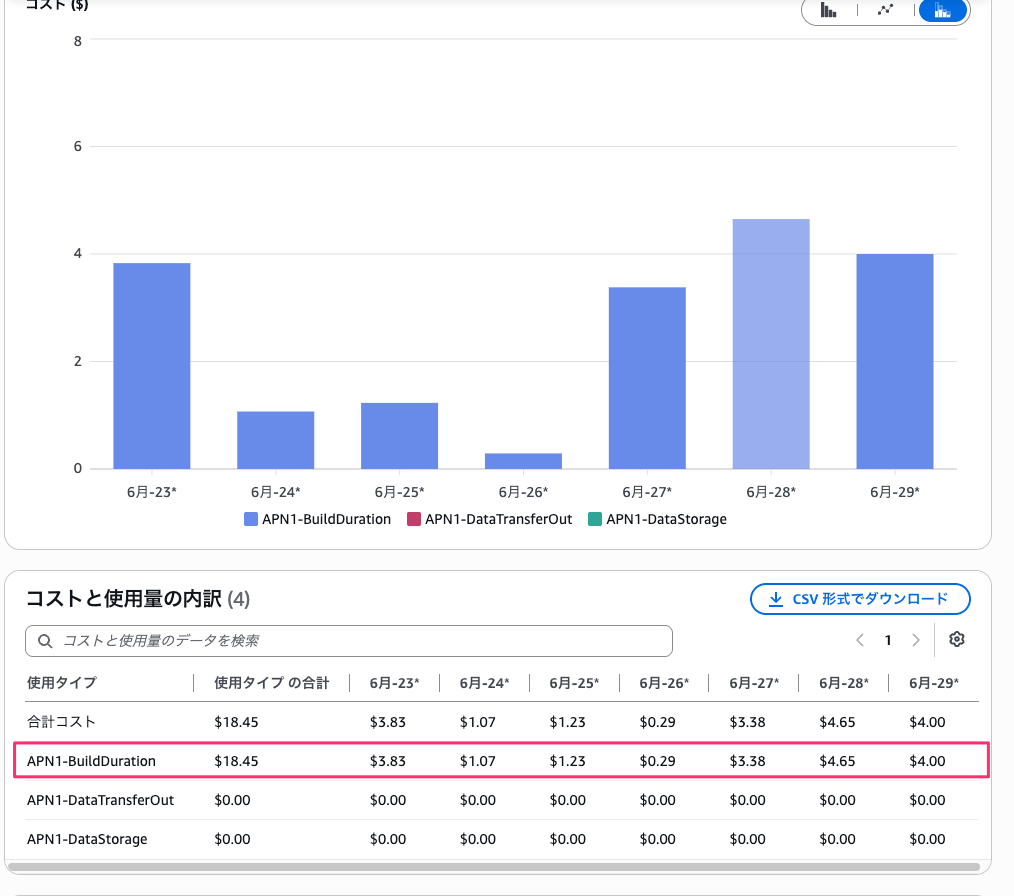Screen dimensions: 1014x896
Task: Toggle APN1-DataStorage legend entry
Action: tap(658, 519)
